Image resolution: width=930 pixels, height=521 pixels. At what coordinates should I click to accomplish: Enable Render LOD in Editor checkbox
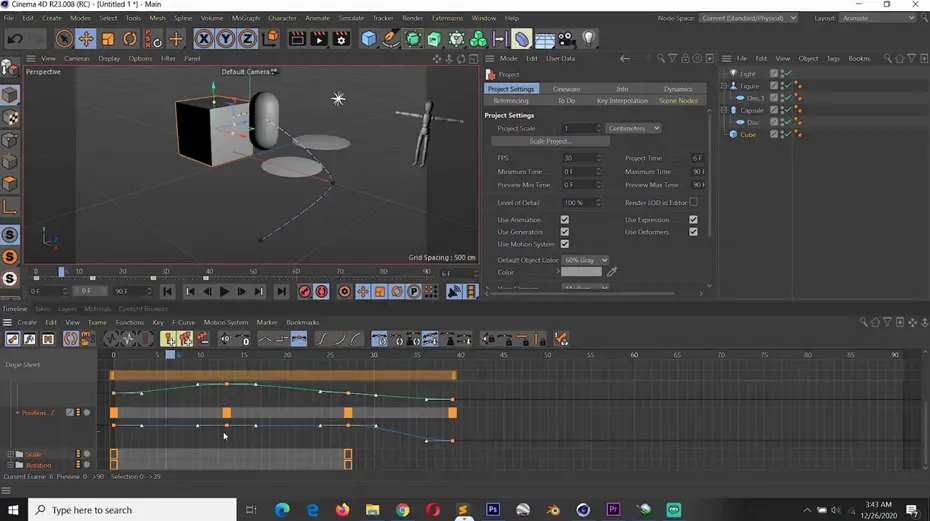click(x=693, y=202)
